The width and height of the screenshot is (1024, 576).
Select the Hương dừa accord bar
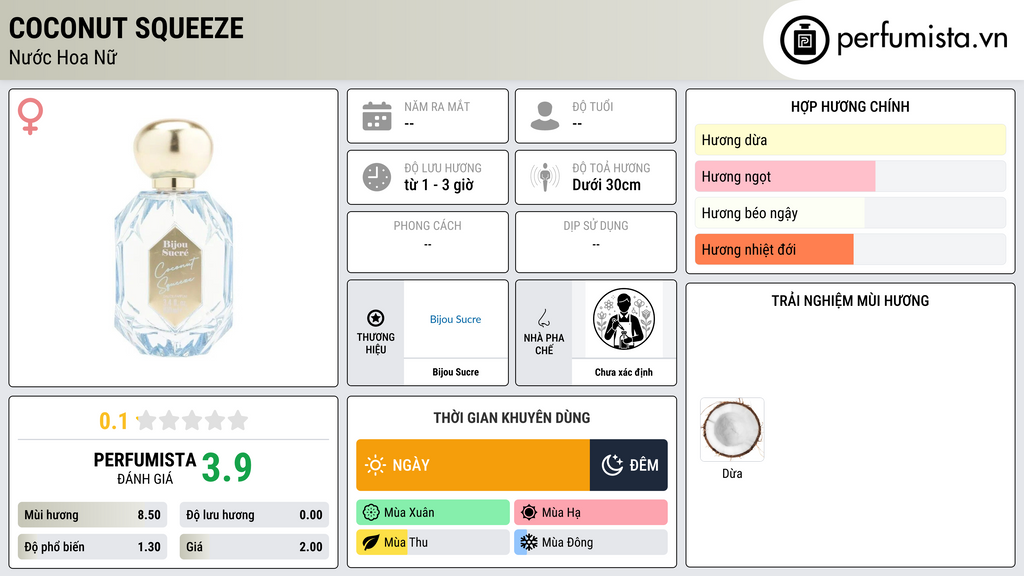tap(850, 140)
